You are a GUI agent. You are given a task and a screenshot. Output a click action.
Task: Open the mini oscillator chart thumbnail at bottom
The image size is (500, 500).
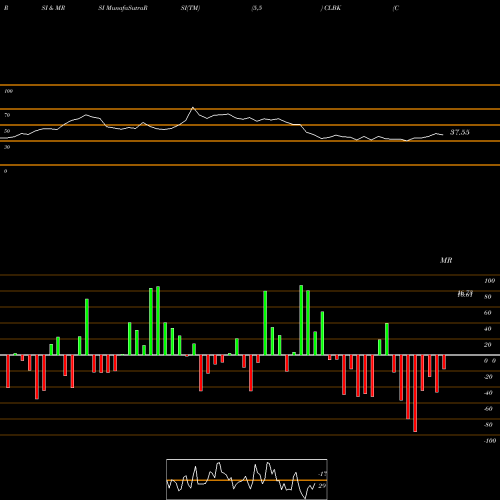247,479
